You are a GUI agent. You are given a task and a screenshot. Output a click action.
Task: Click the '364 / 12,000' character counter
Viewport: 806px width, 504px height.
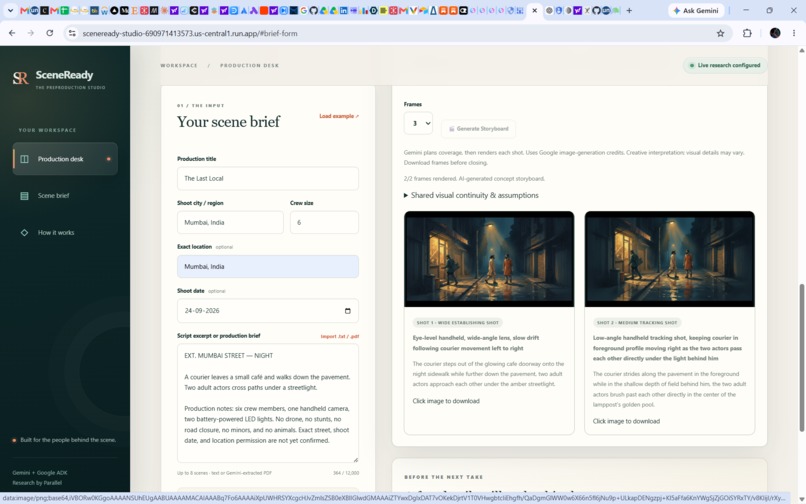(x=346, y=473)
